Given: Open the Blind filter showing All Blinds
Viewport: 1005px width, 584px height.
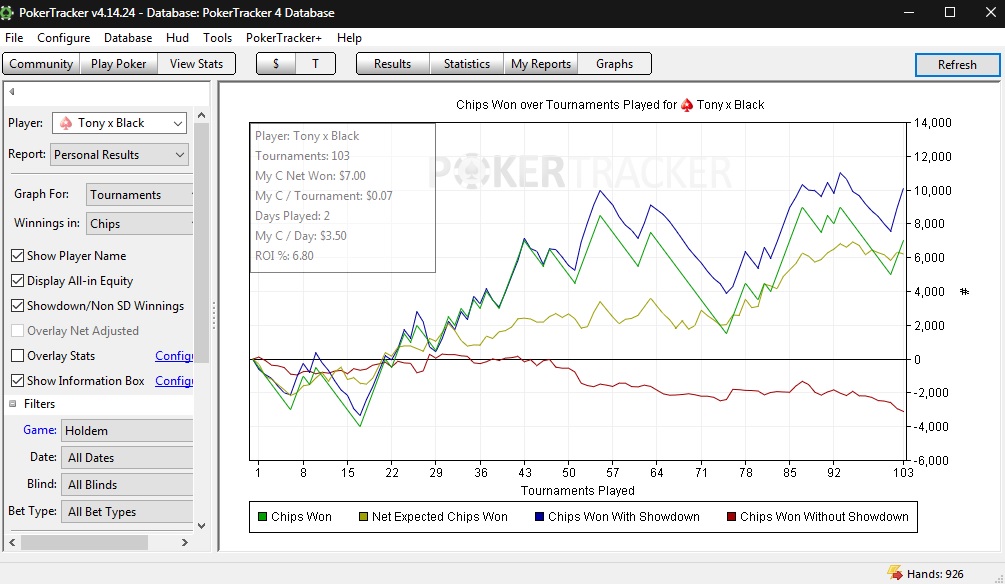Looking at the screenshot, I should (127, 485).
